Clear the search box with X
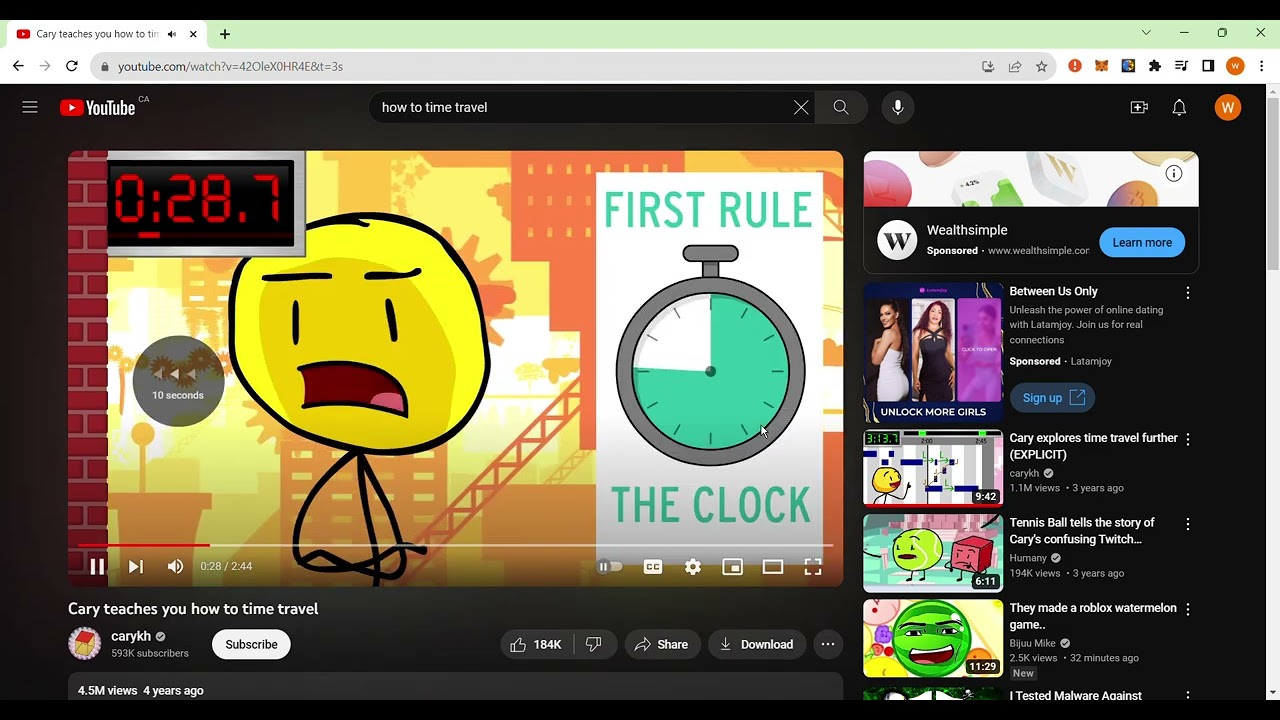1280x720 pixels. click(801, 107)
